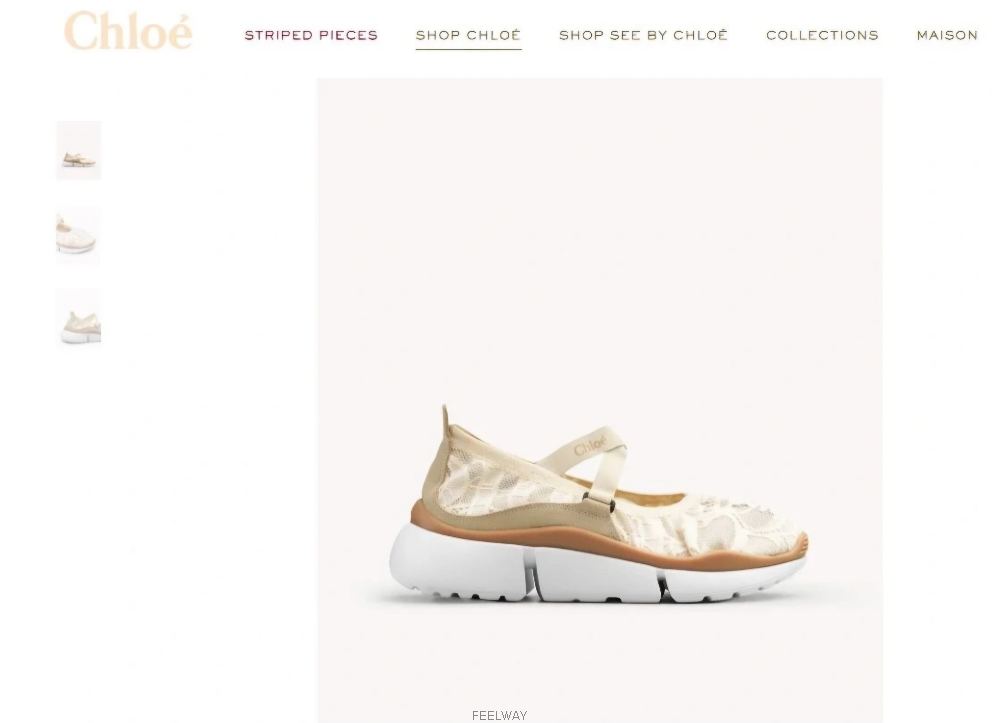
Task: Show the side-view sneaker thumbnail
Action: 78,150
